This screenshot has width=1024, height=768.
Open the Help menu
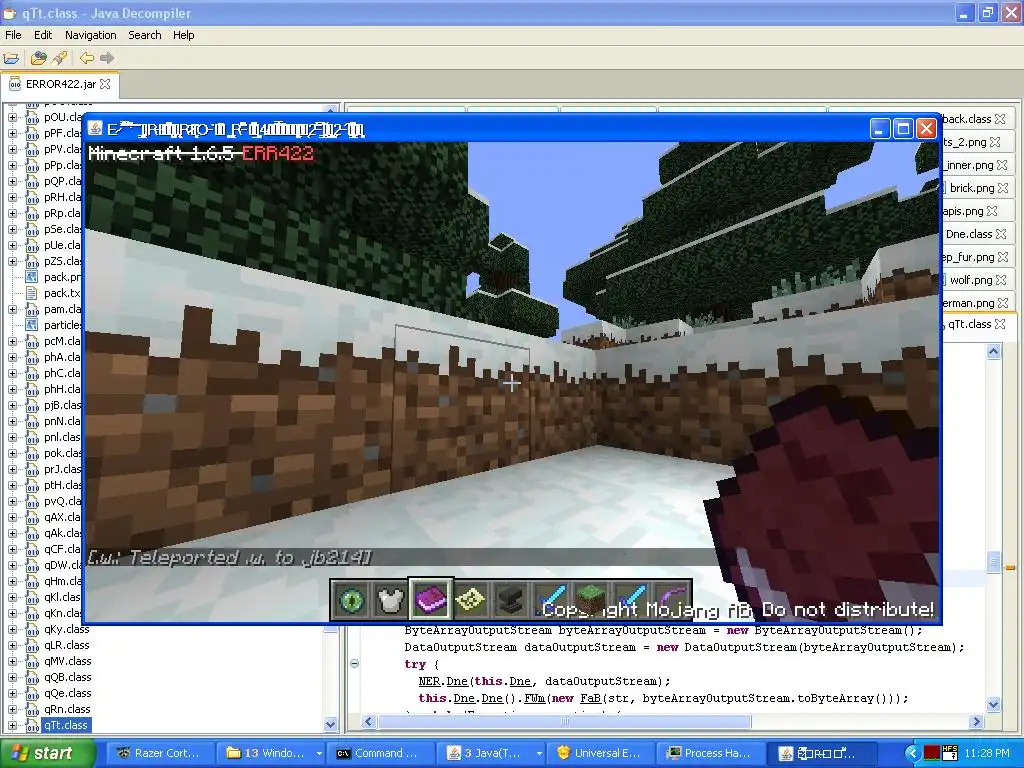[x=184, y=35]
